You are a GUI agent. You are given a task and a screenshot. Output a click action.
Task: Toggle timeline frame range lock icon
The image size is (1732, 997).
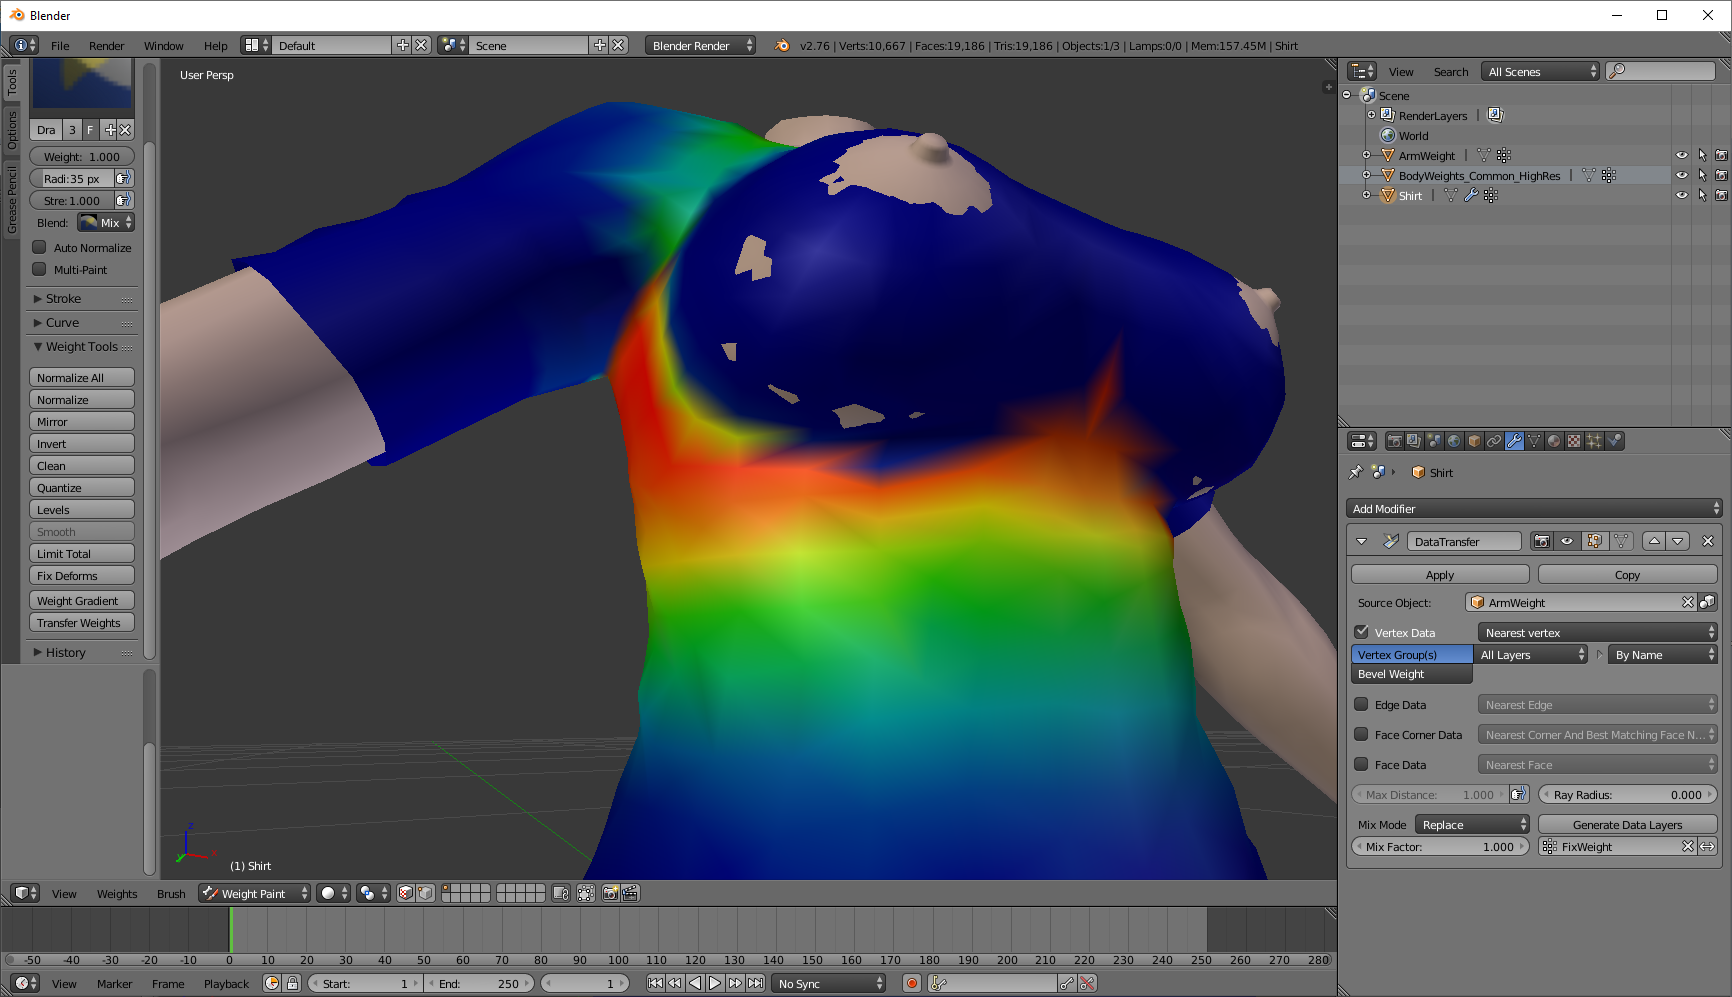(x=292, y=983)
